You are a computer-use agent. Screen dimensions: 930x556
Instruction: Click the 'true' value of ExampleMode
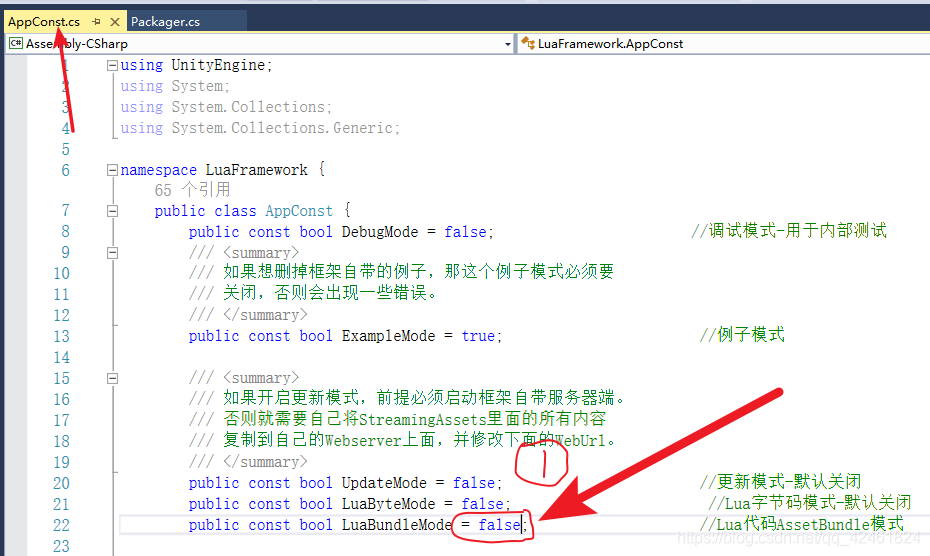point(478,336)
